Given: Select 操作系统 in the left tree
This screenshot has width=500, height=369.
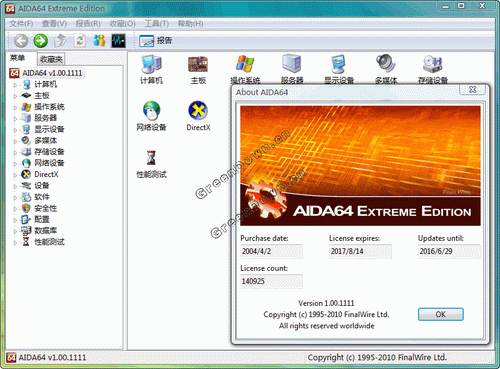Looking at the screenshot, I should [x=49, y=107].
